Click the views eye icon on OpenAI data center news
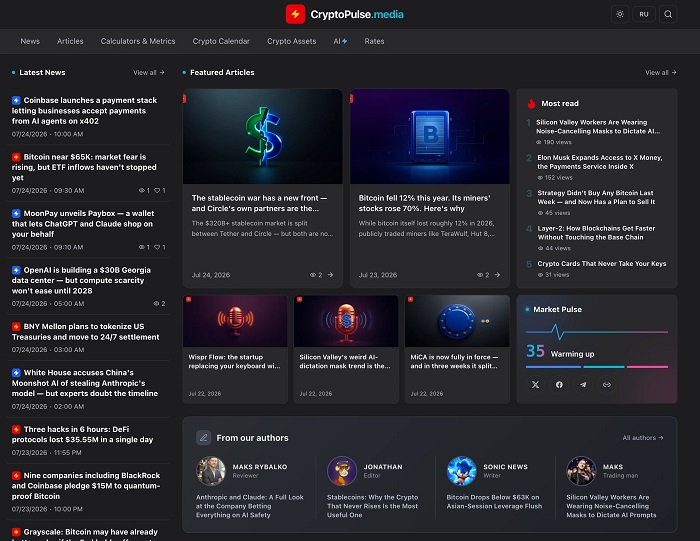Screen dimensions: 700x541 click(156, 304)
